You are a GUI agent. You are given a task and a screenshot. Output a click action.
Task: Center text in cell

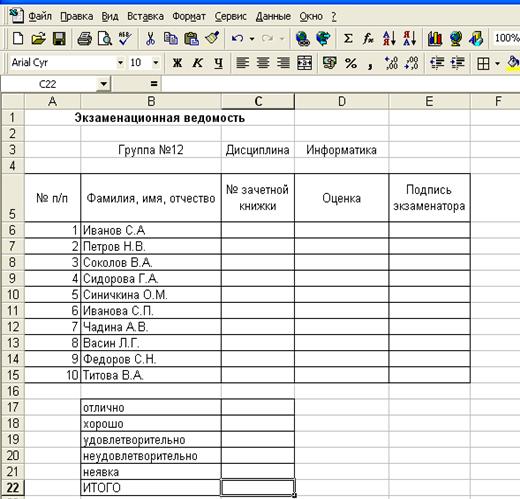click(x=263, y=63)
